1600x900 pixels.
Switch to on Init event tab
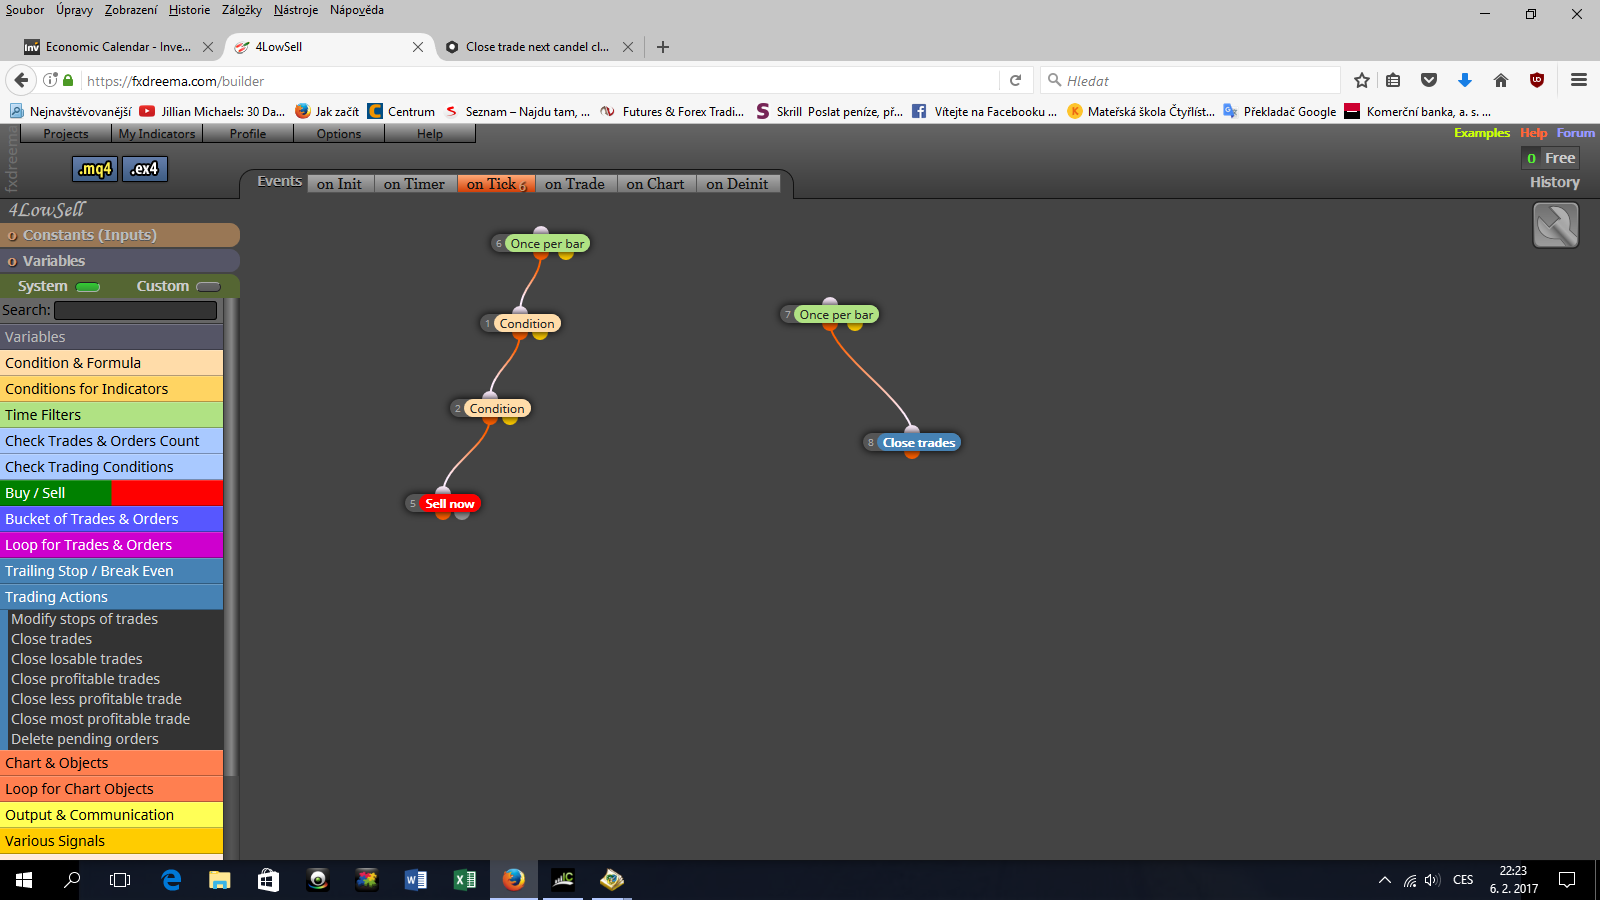(339, 184)
